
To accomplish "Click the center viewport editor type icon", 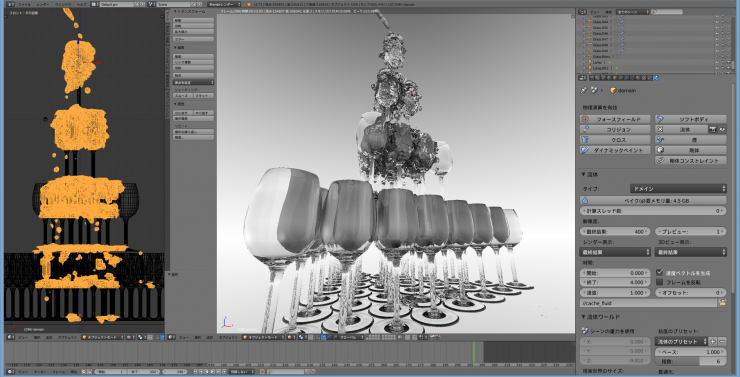I will pos(172,337).
